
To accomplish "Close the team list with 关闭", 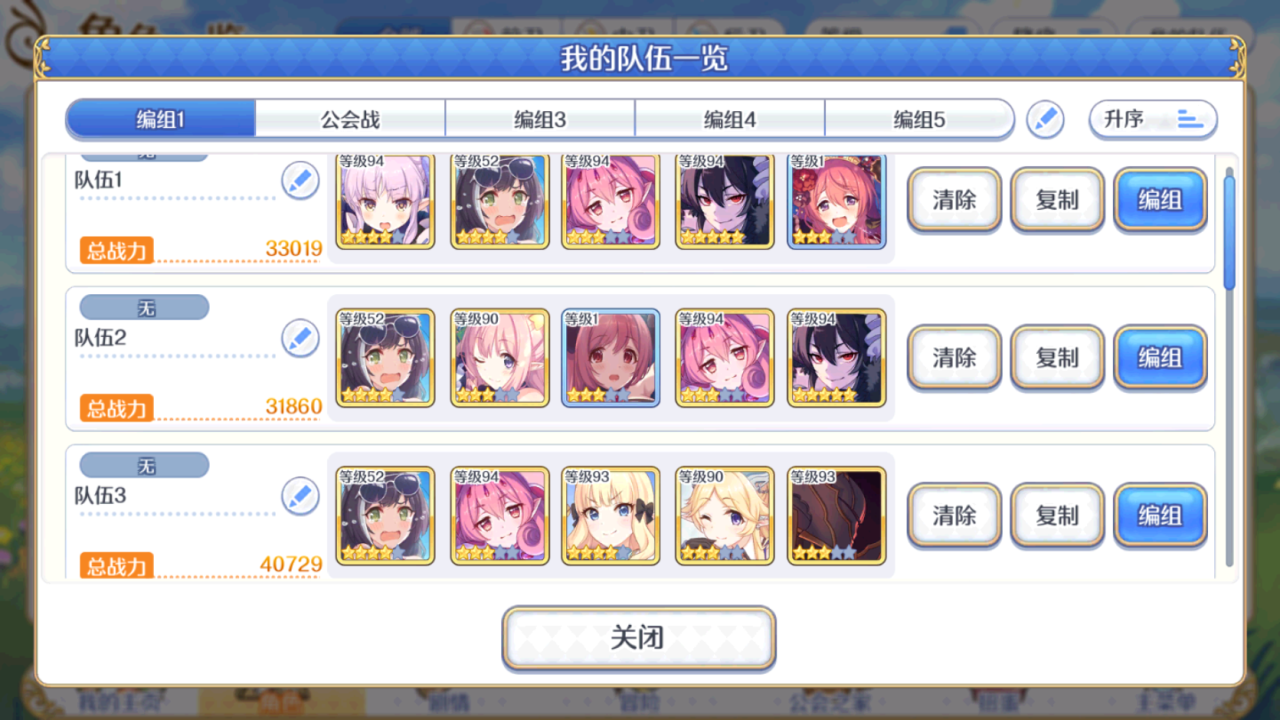I will click(x=639, y=637).
